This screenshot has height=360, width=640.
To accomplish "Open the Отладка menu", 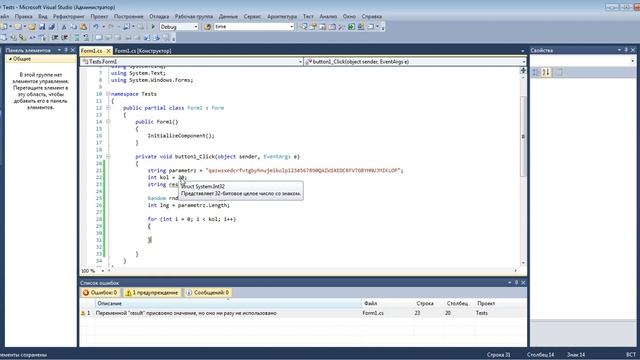I will point(159,16).
